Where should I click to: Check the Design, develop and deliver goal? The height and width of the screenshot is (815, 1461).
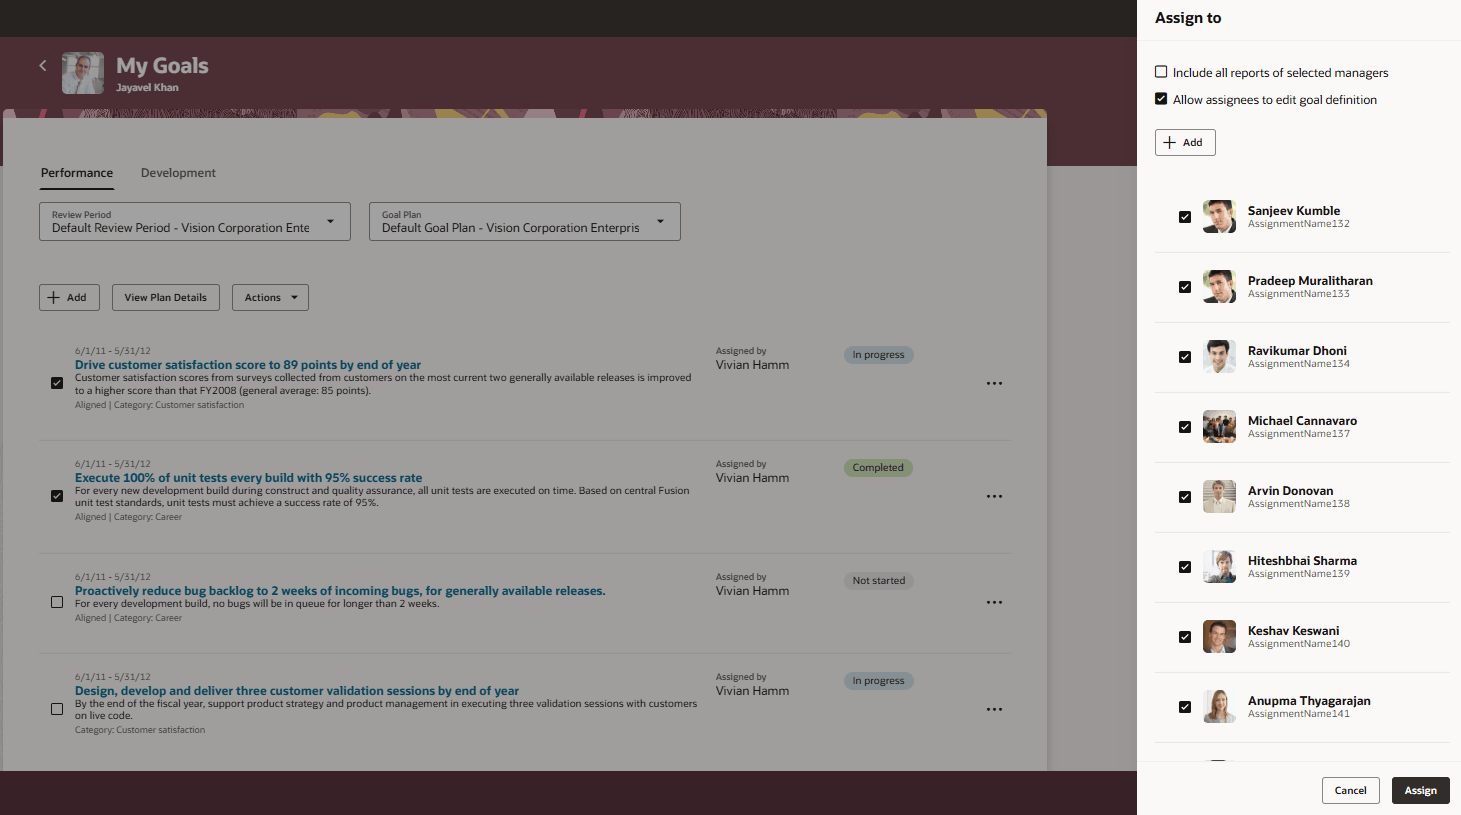pos(57,709)
